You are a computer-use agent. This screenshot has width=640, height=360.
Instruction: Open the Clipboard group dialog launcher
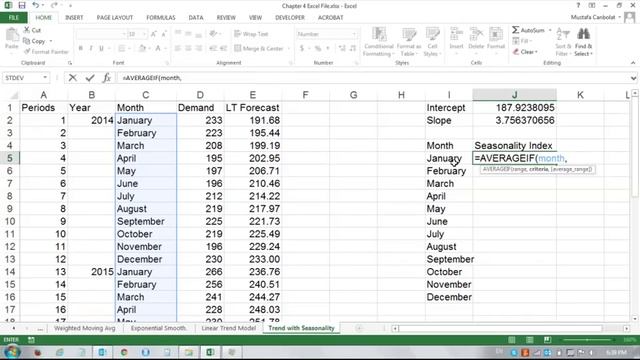tap(70, 63)
